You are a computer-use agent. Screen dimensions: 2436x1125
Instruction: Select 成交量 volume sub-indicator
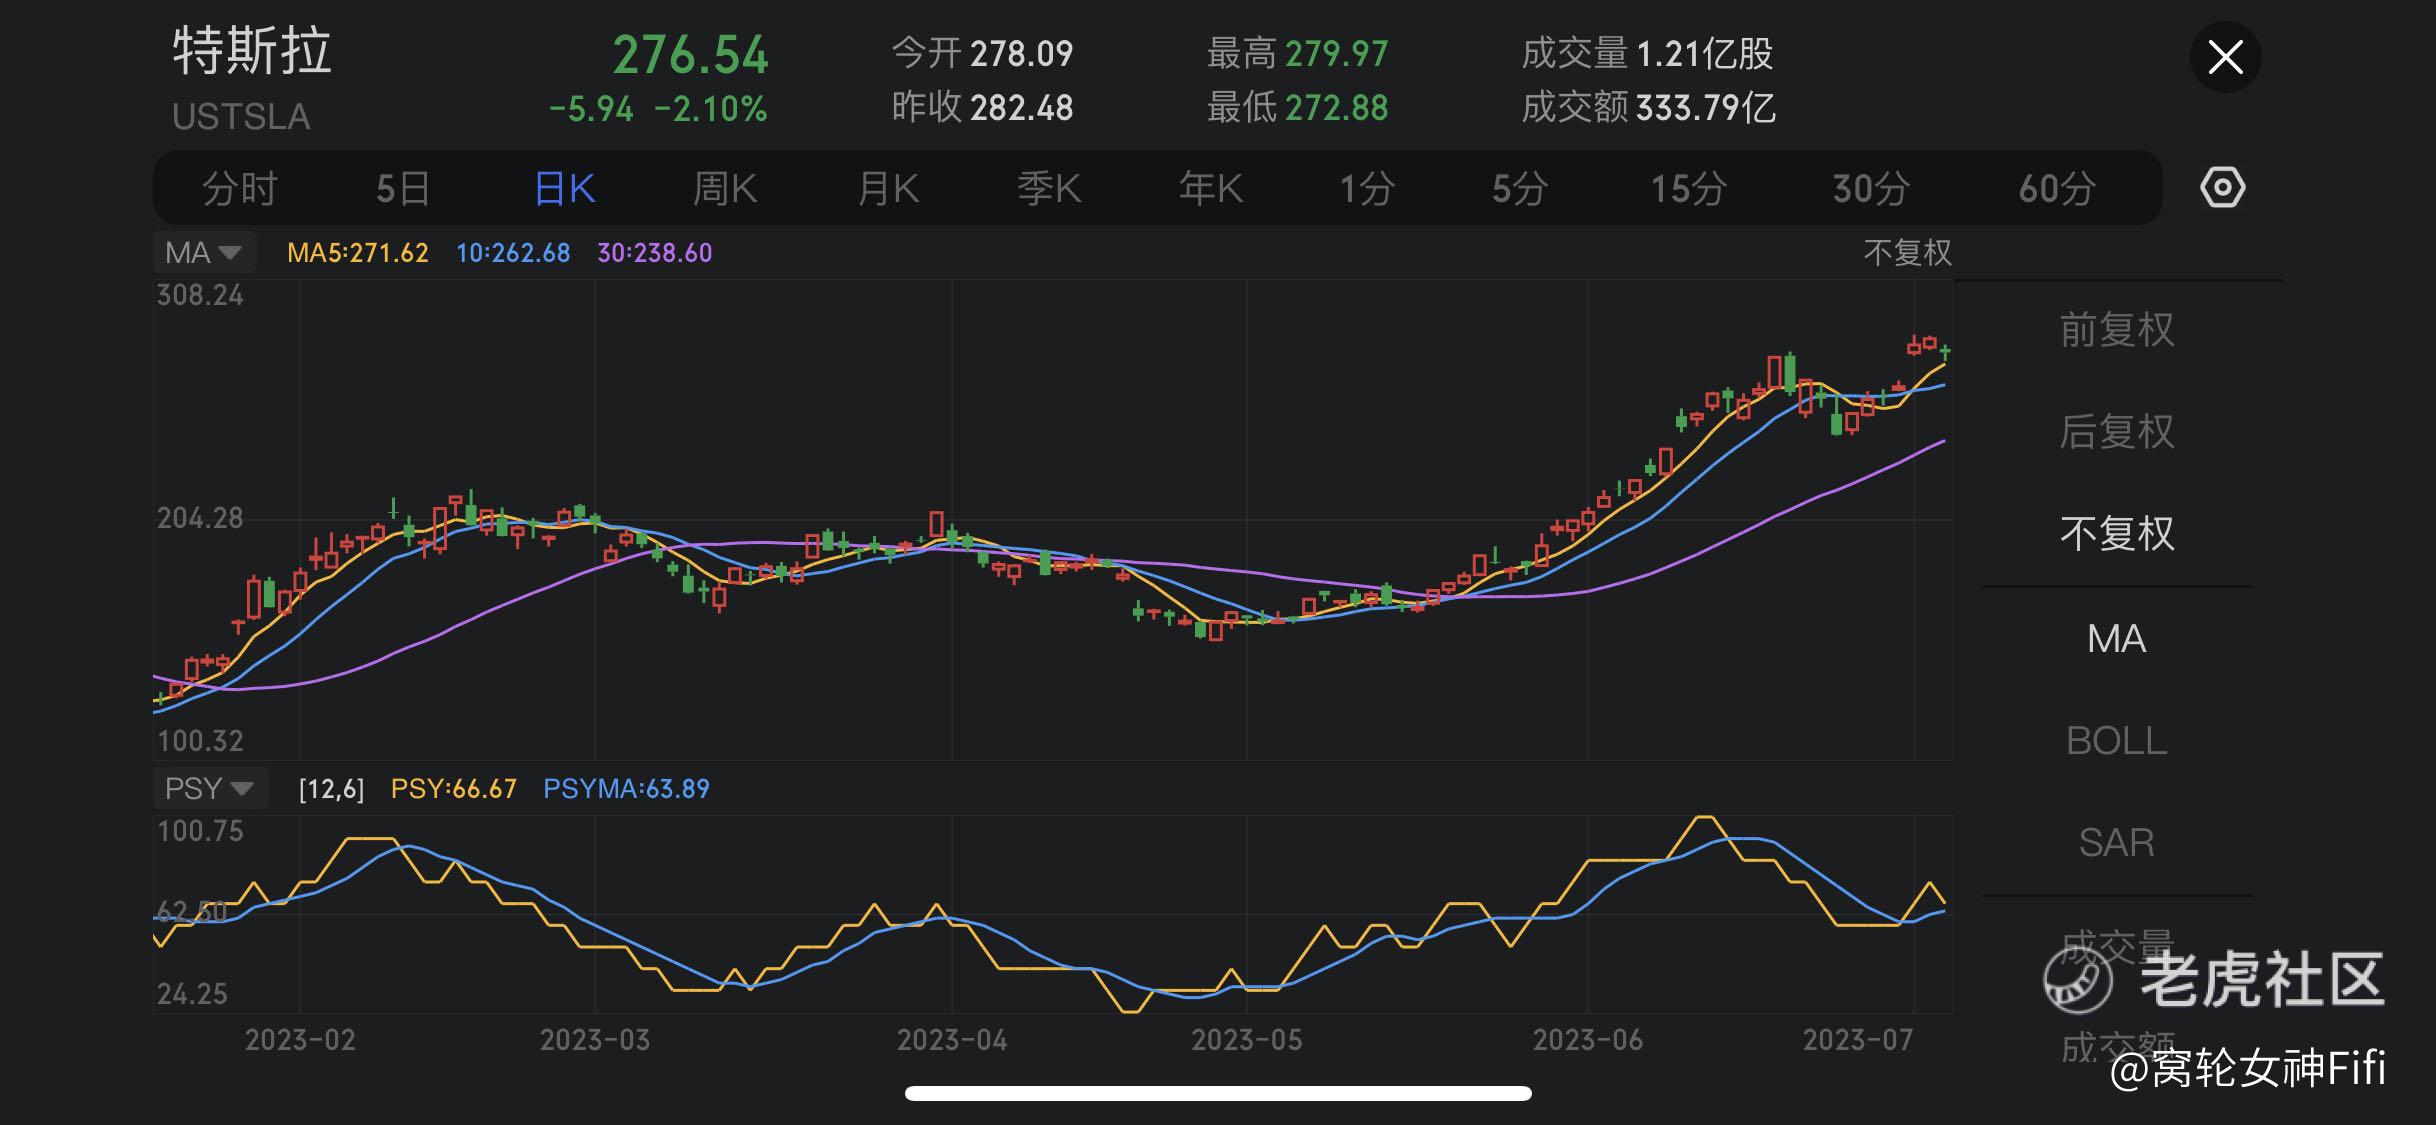(2117, 945)
